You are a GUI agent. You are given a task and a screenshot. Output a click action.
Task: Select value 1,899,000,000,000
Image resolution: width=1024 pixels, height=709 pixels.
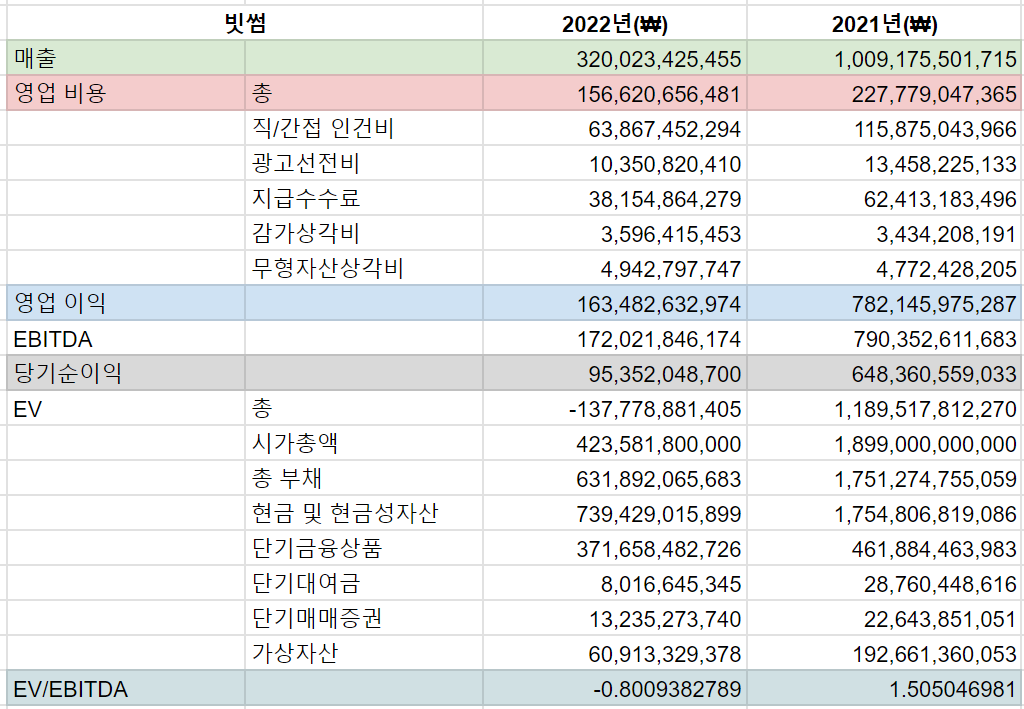[925, 445]
